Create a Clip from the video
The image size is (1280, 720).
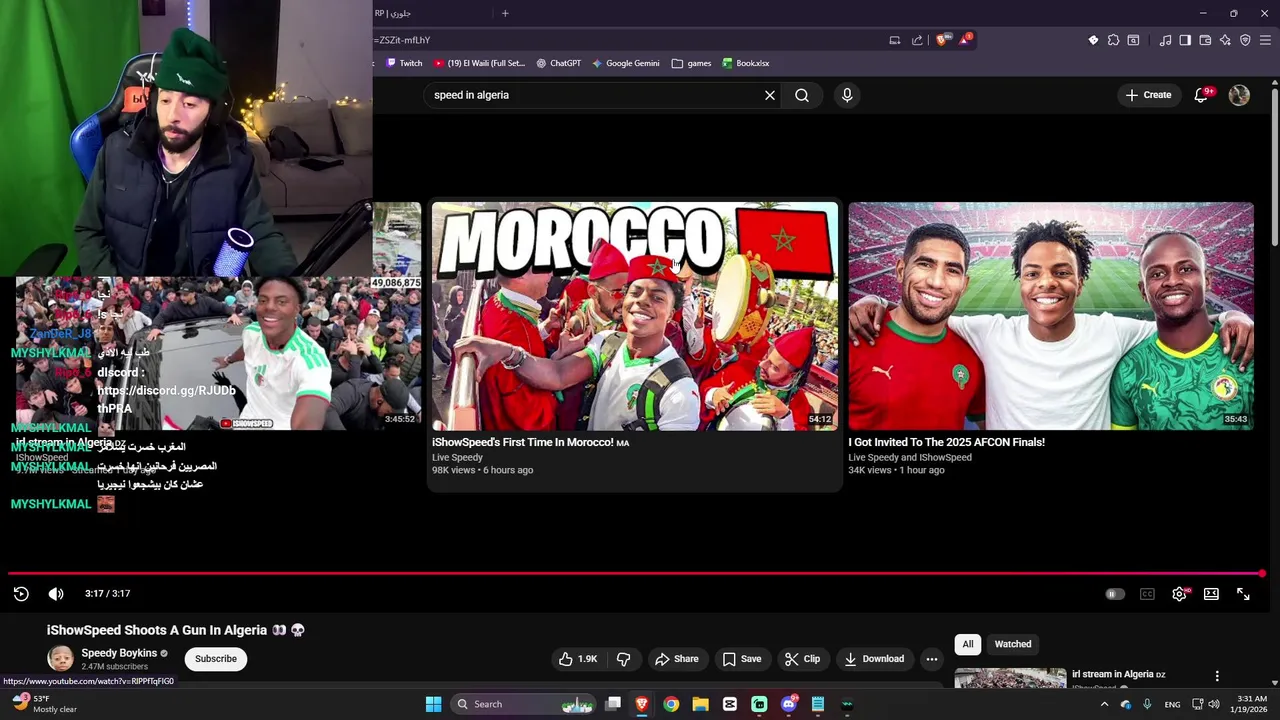802,659
